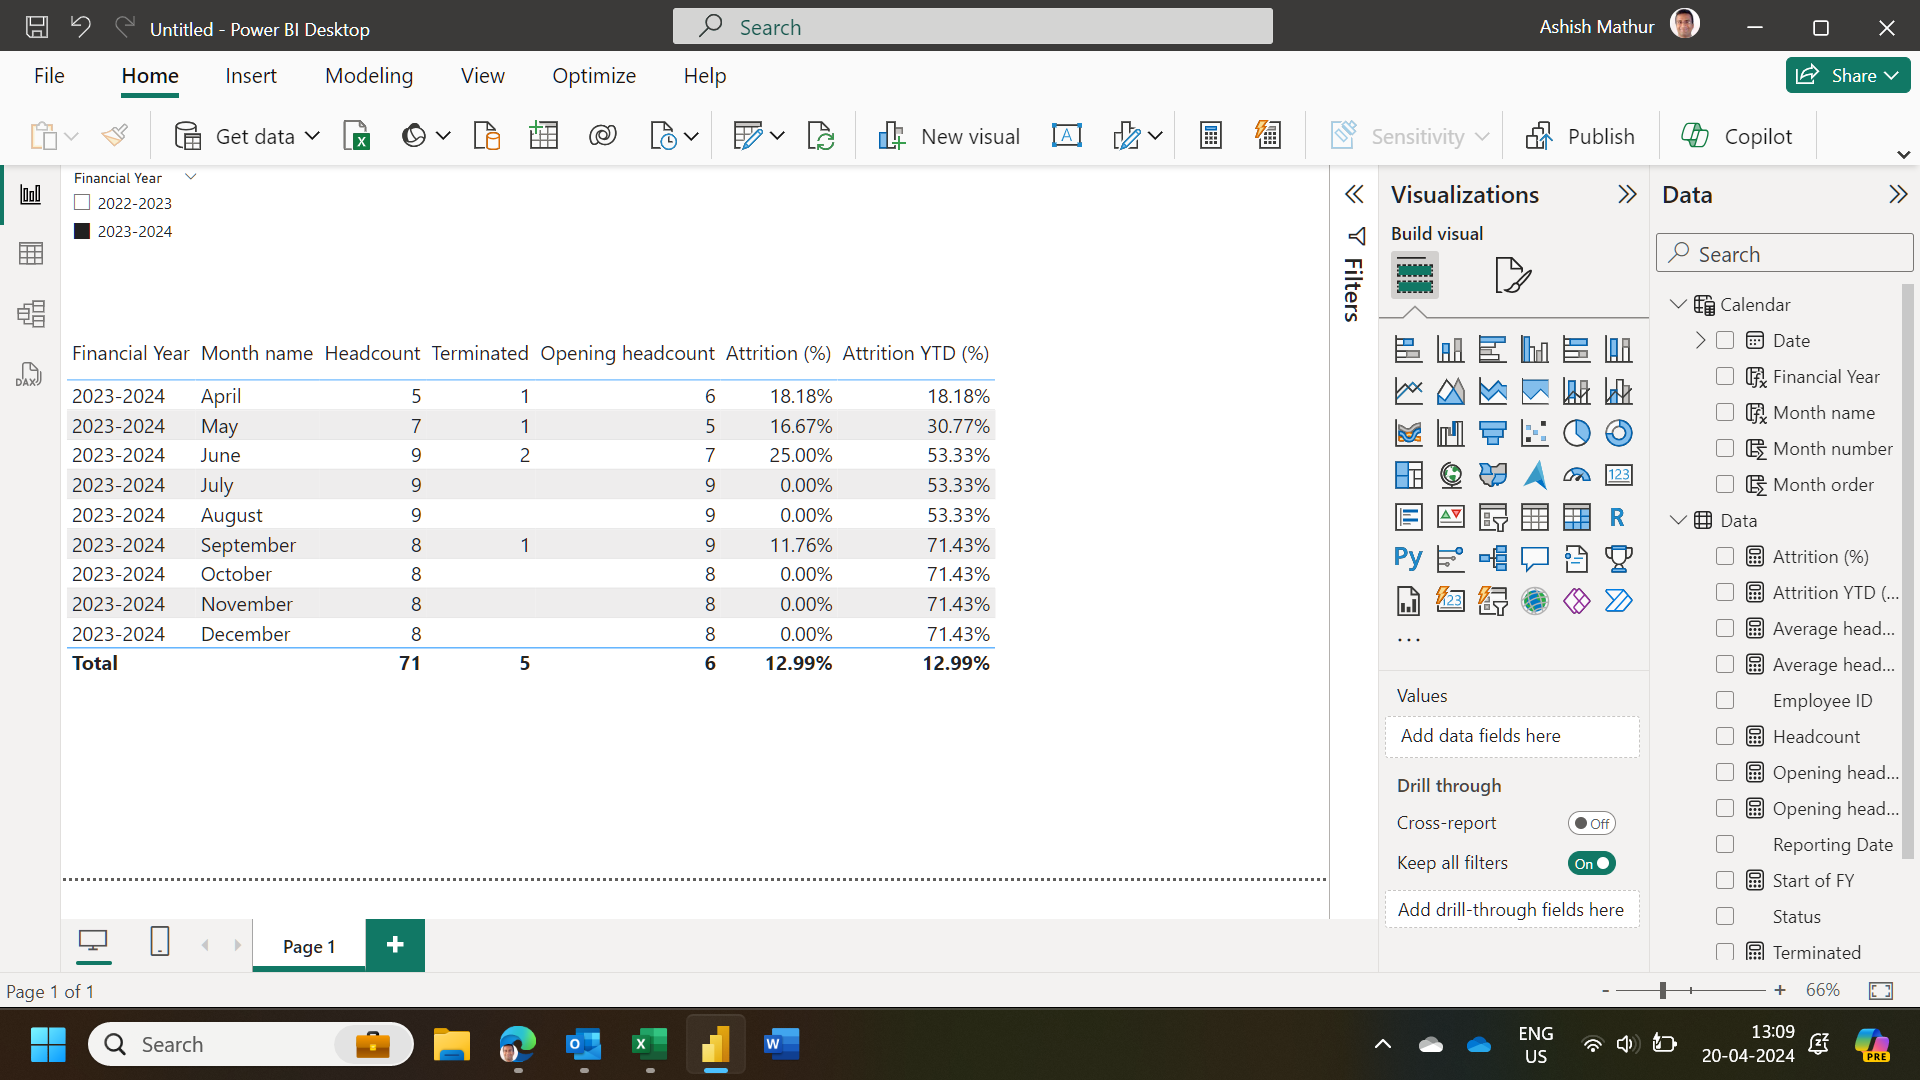
Task: Select the Q&A visual icon
Action: click(1534, 558)
